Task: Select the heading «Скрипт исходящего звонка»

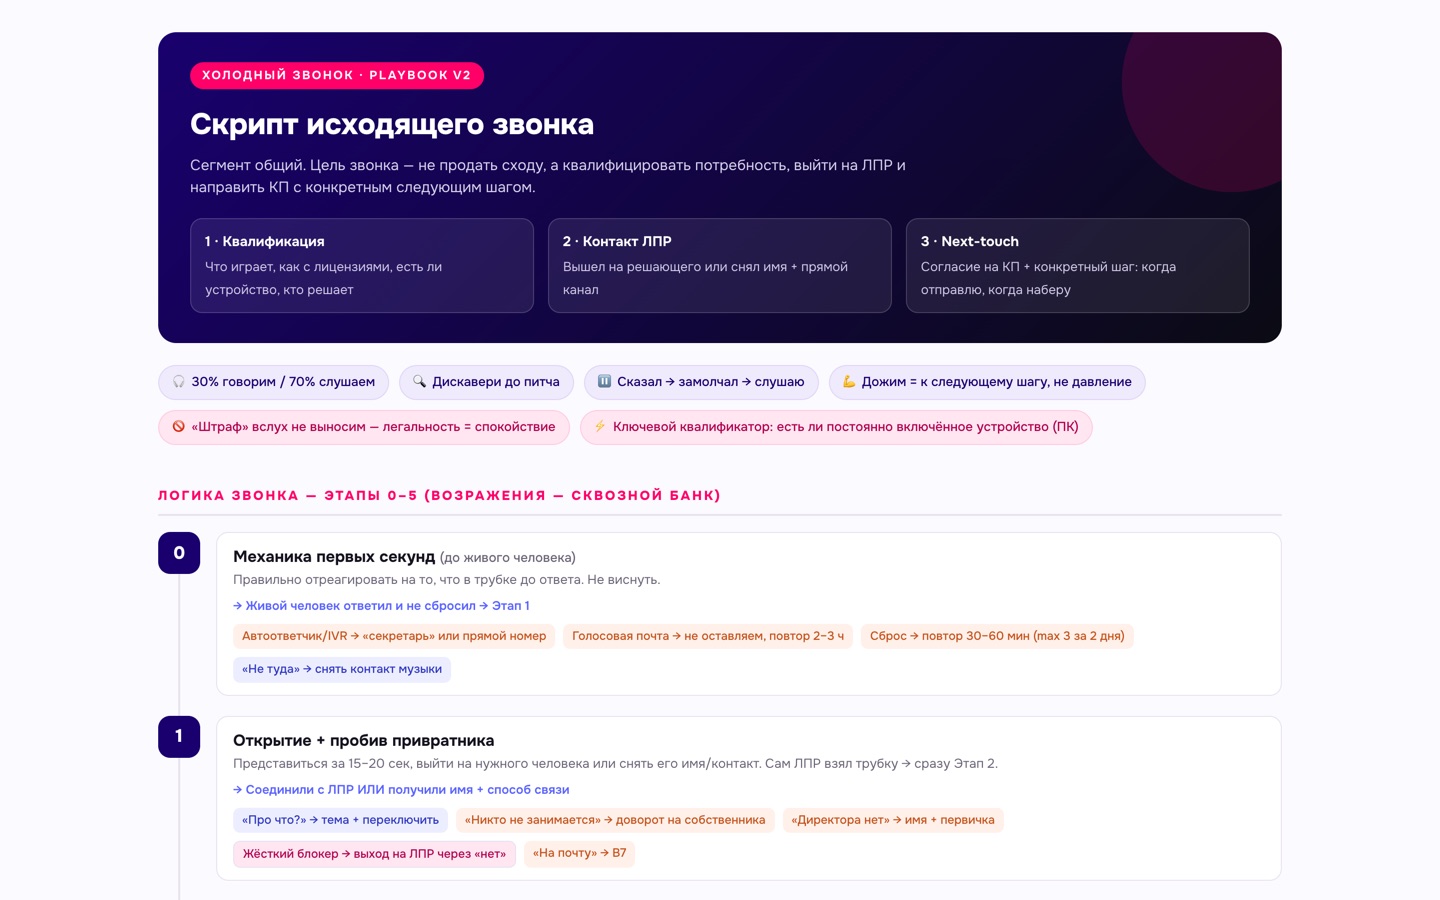Action: [392, 124]
